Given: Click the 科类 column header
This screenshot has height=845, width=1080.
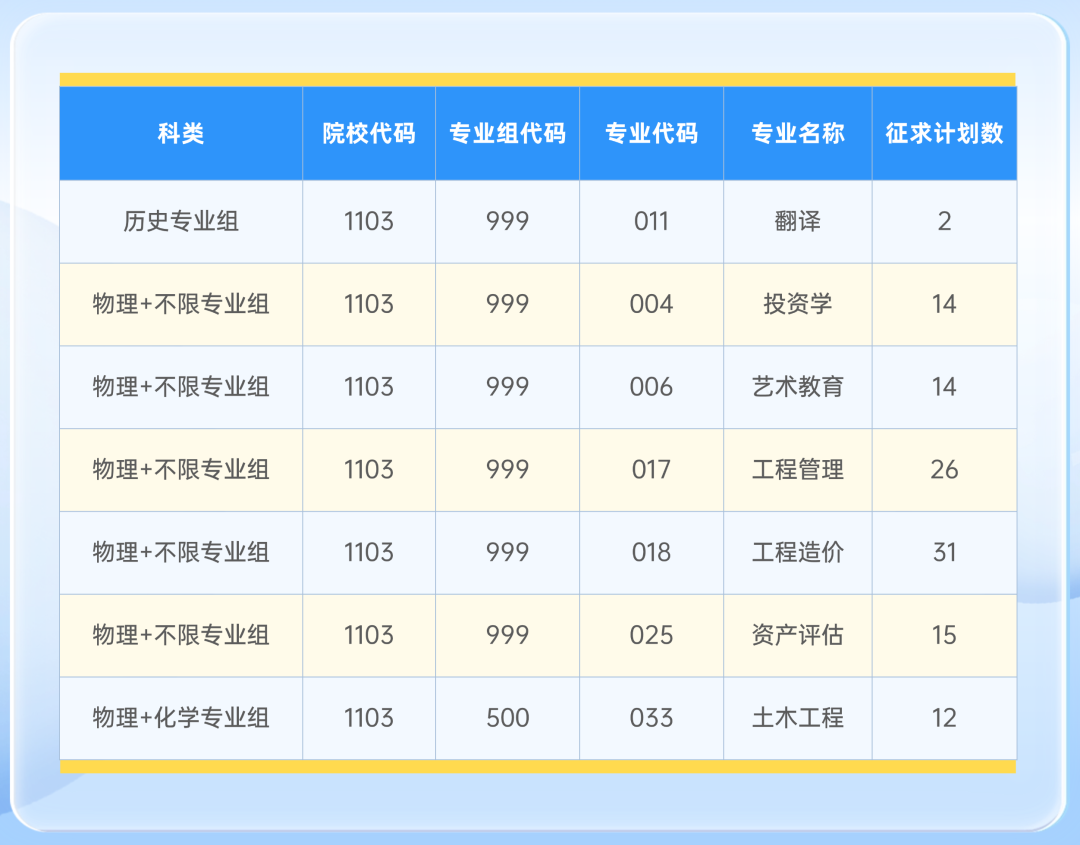Looking at the screenshot, I should 180,133.
